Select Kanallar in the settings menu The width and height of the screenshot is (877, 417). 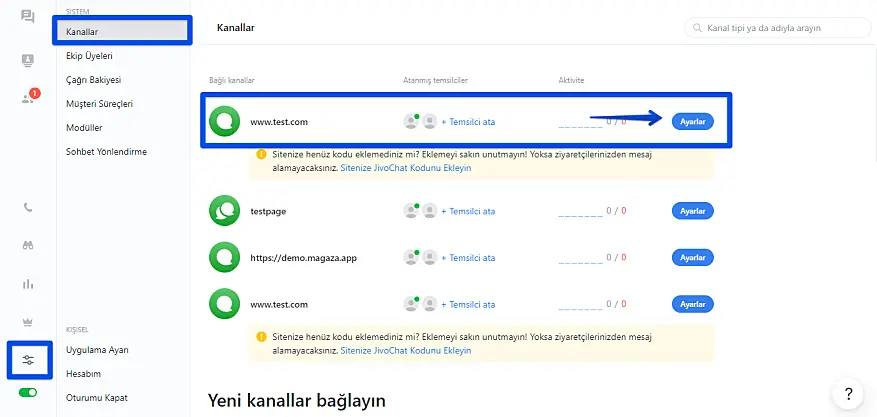pyautogui.click(x=122, y=31)
